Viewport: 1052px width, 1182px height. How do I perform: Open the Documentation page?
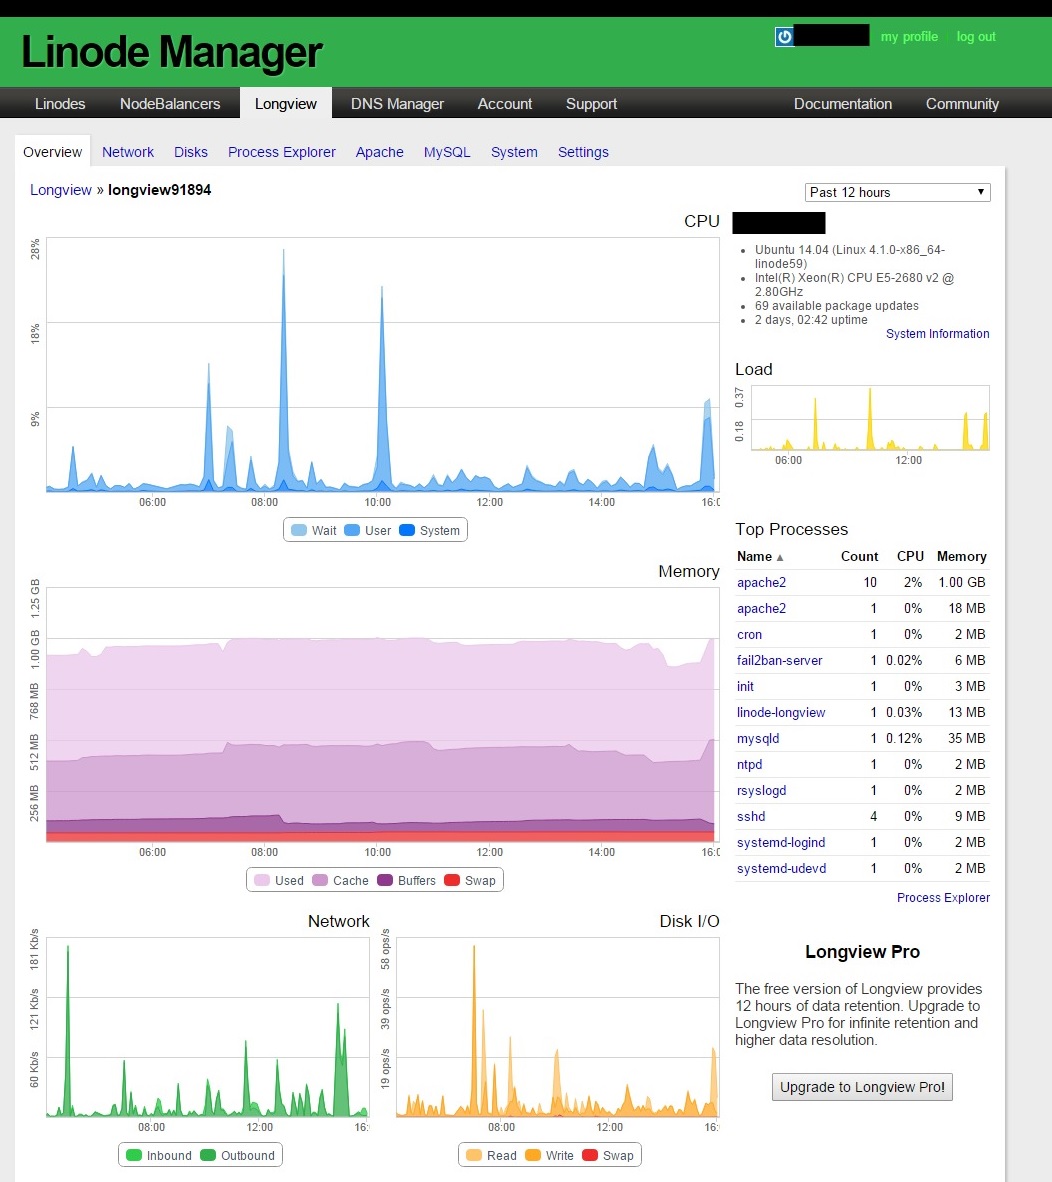click(843, 103)
